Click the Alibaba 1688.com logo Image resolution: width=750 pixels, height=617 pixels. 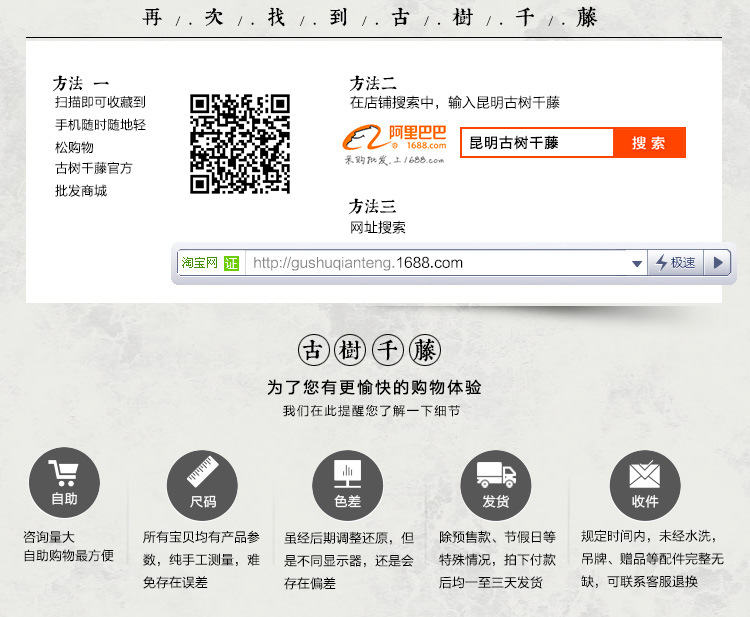(x=395, y=144)
